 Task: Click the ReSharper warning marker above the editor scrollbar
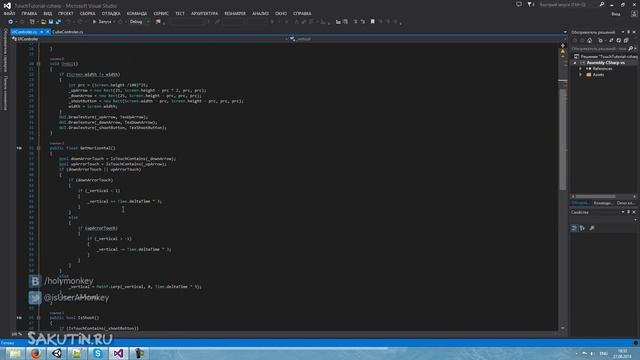(x=563, y=52)
